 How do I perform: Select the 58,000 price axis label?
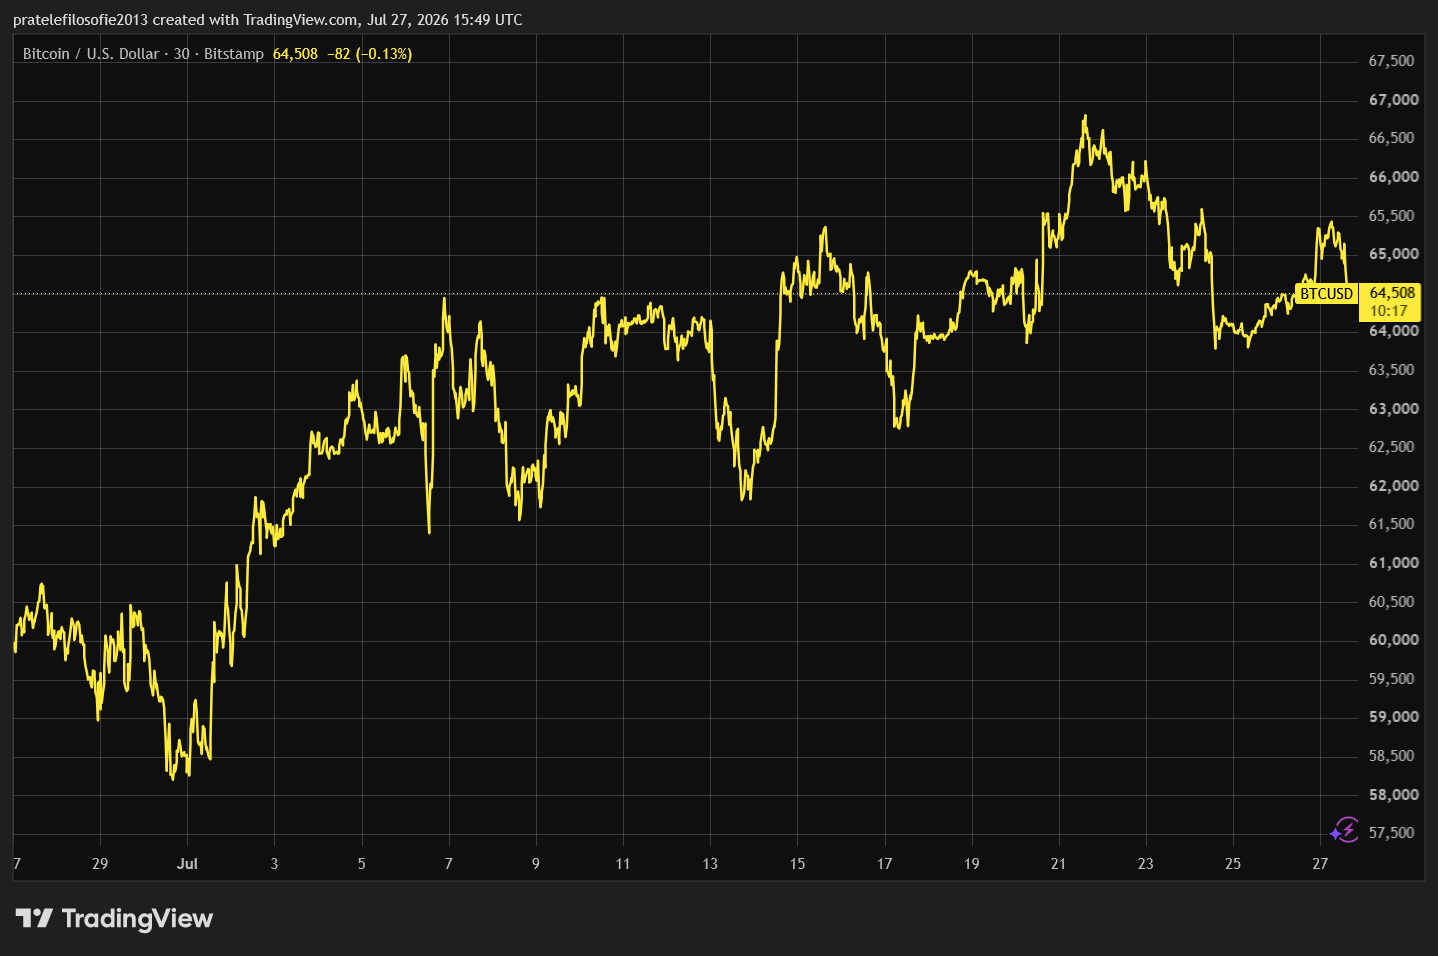(1393, 795)
